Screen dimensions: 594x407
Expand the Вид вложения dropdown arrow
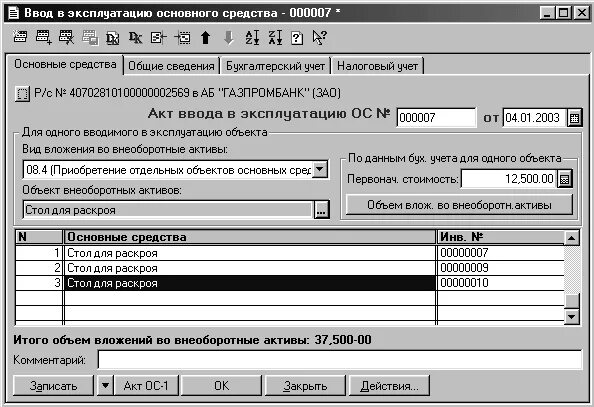pos(320,169)
